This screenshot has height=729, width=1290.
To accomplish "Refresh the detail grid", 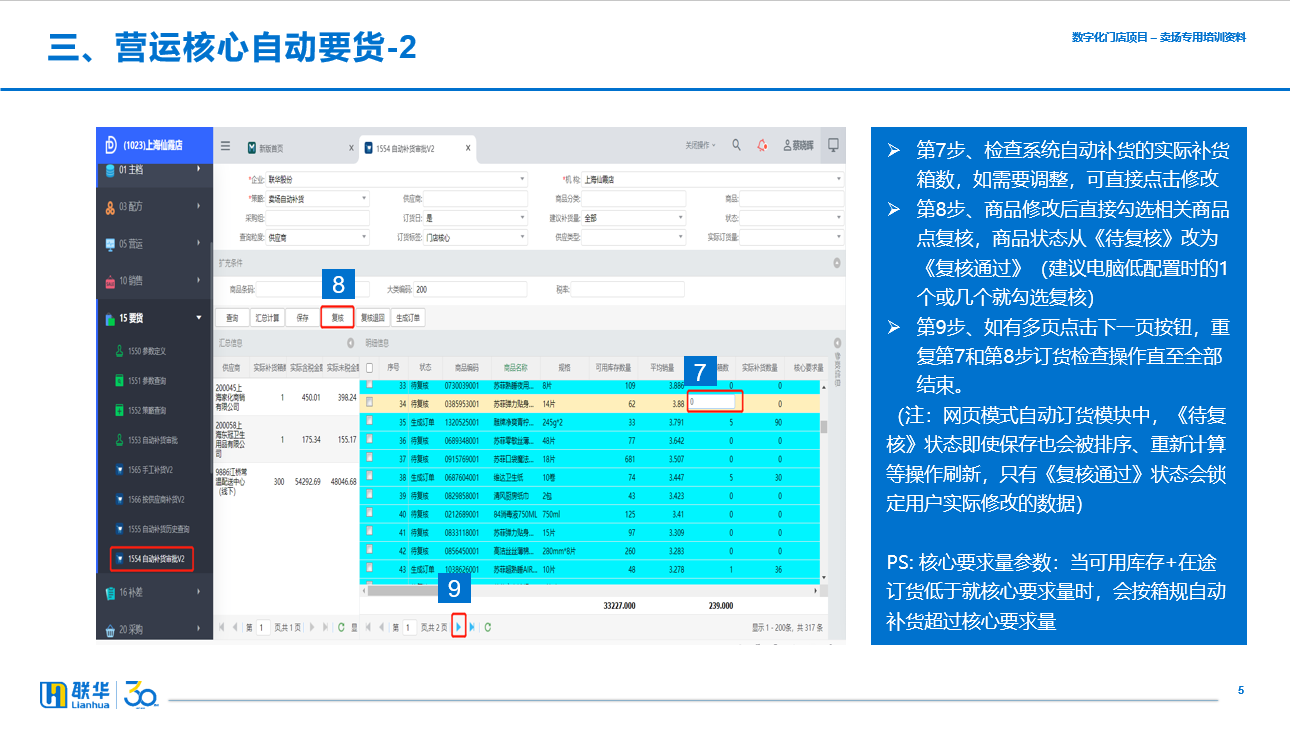I will 488,627.
